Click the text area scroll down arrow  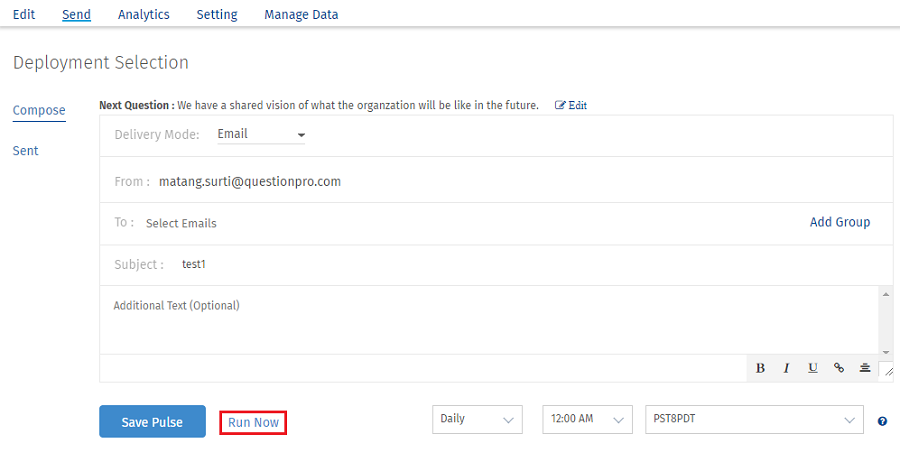(885, 351)
